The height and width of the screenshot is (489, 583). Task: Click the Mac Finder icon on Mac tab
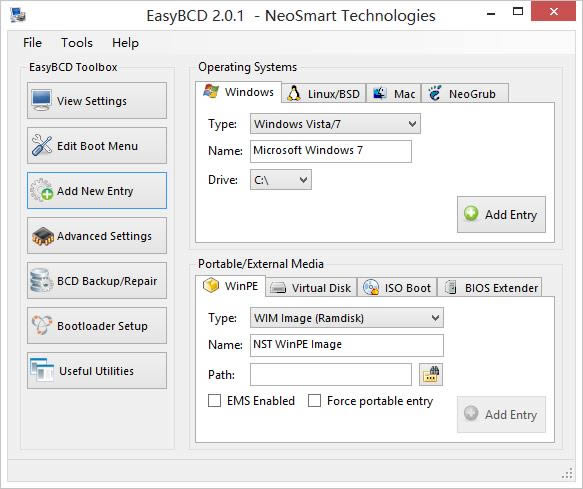coord(380,93)
